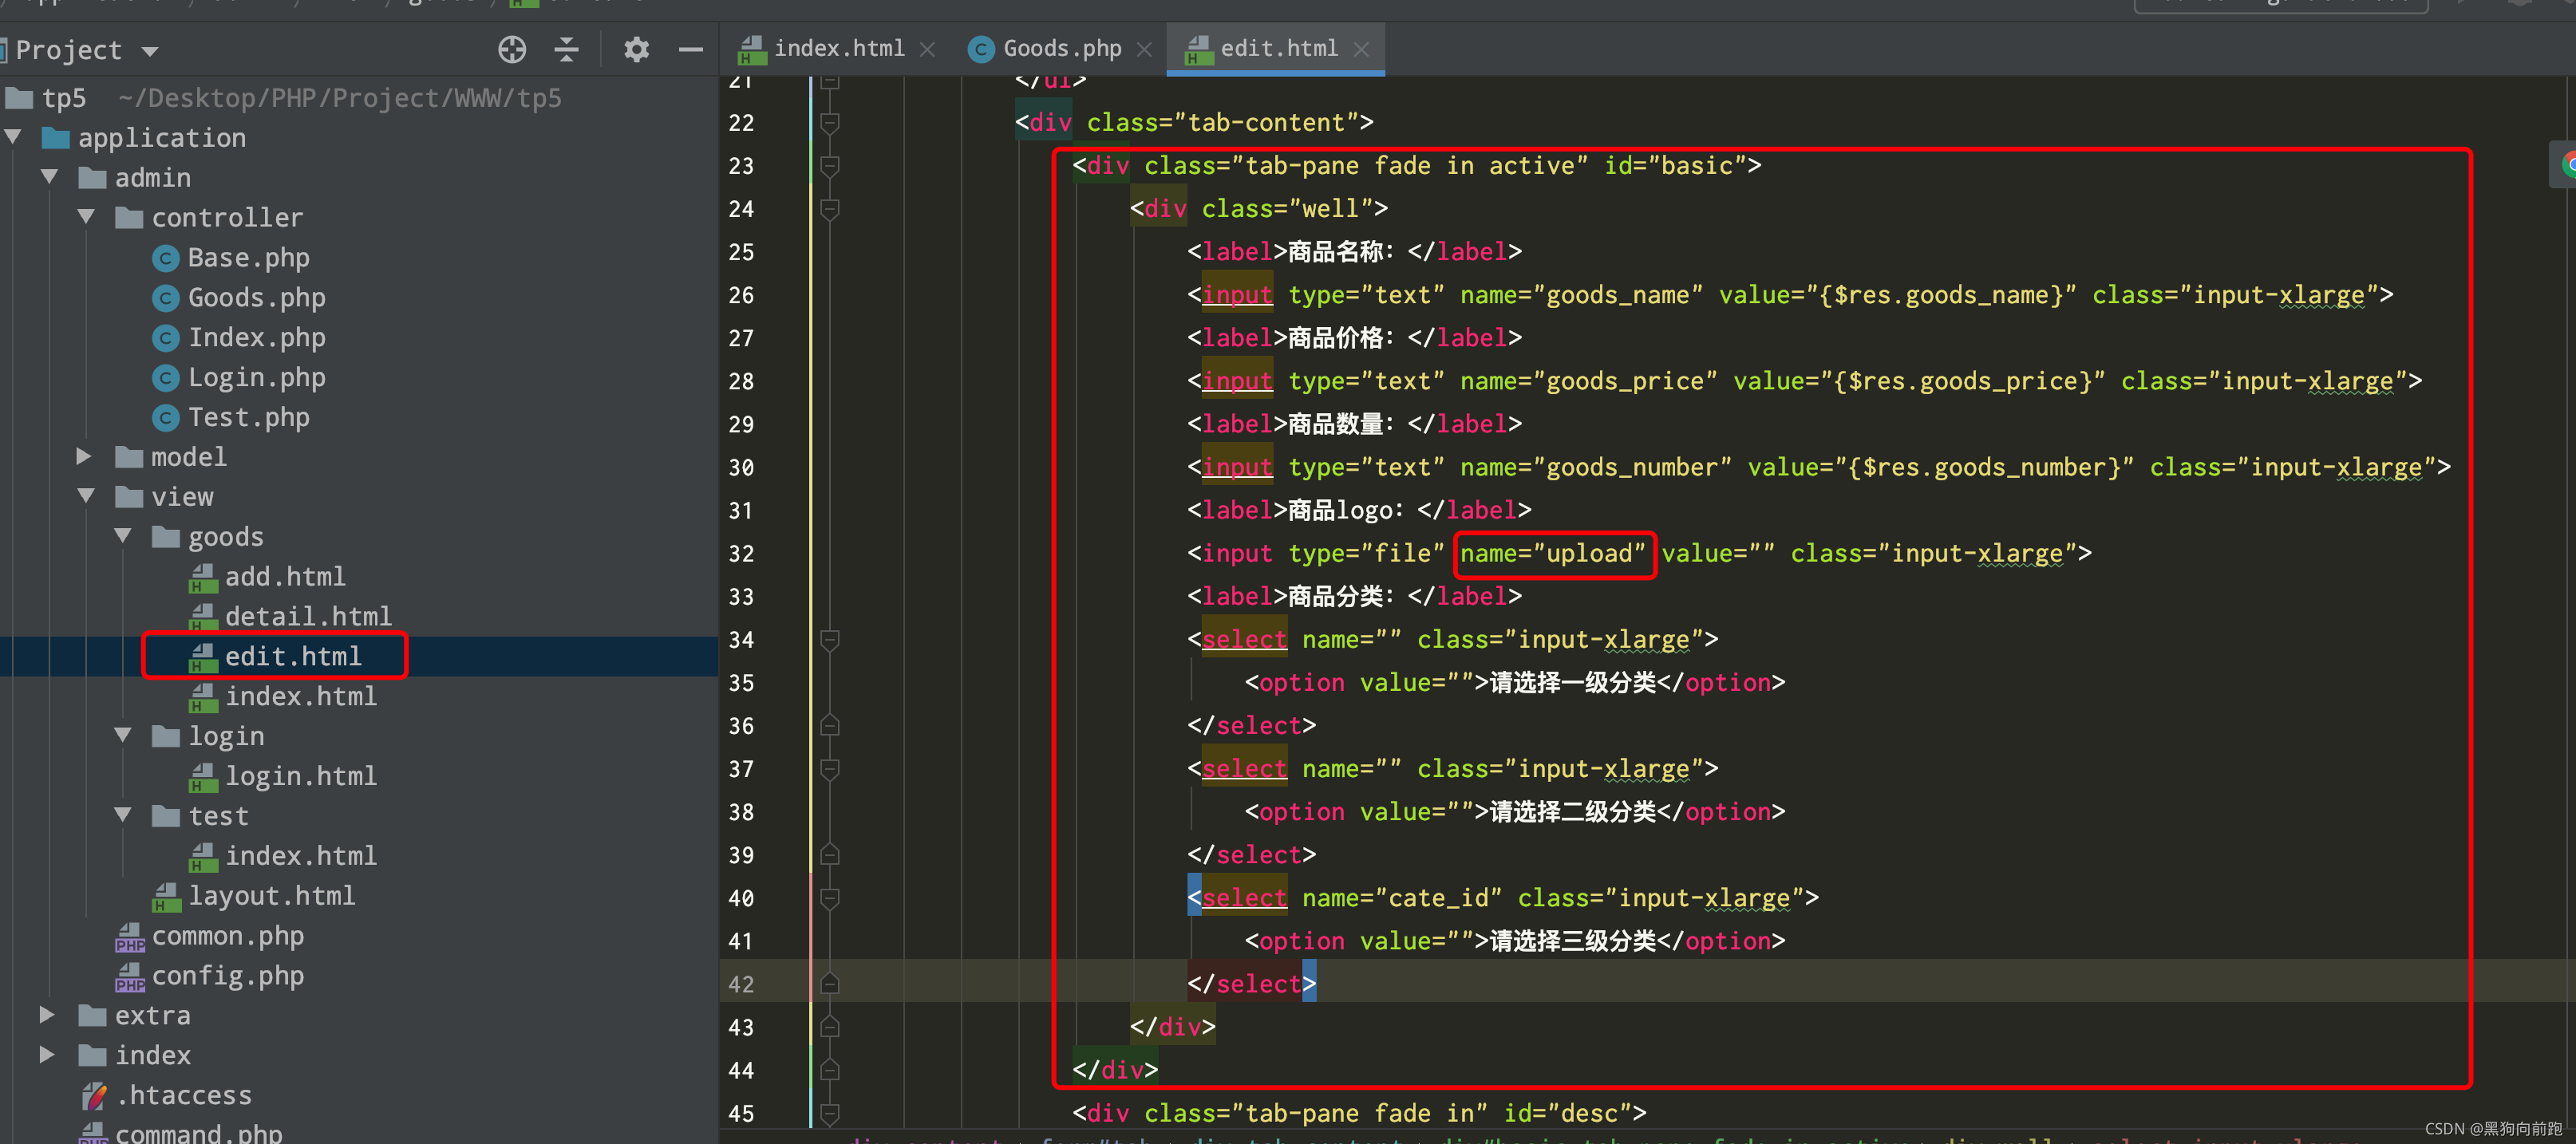The height and width of the screenshot is (1144, 2576).
Task: Collapse the controller folder
Action: tap(86, 217)
